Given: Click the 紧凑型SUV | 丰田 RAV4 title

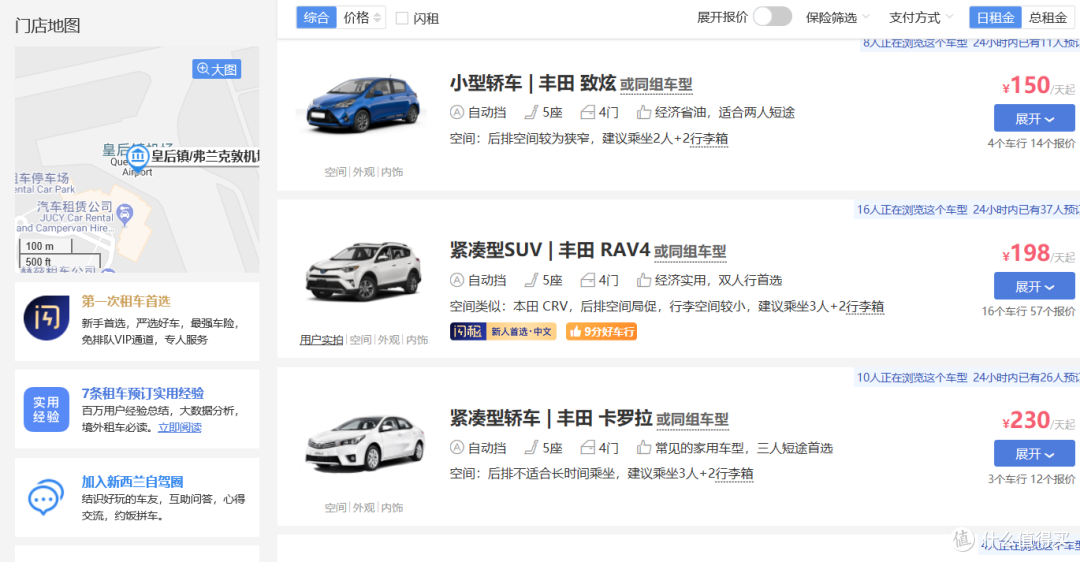Looking at the screenshot, I should tap(550, 250).
